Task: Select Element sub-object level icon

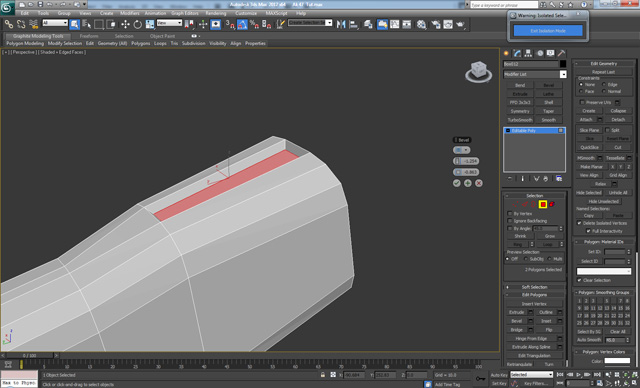Action: [x=552, y=204]
